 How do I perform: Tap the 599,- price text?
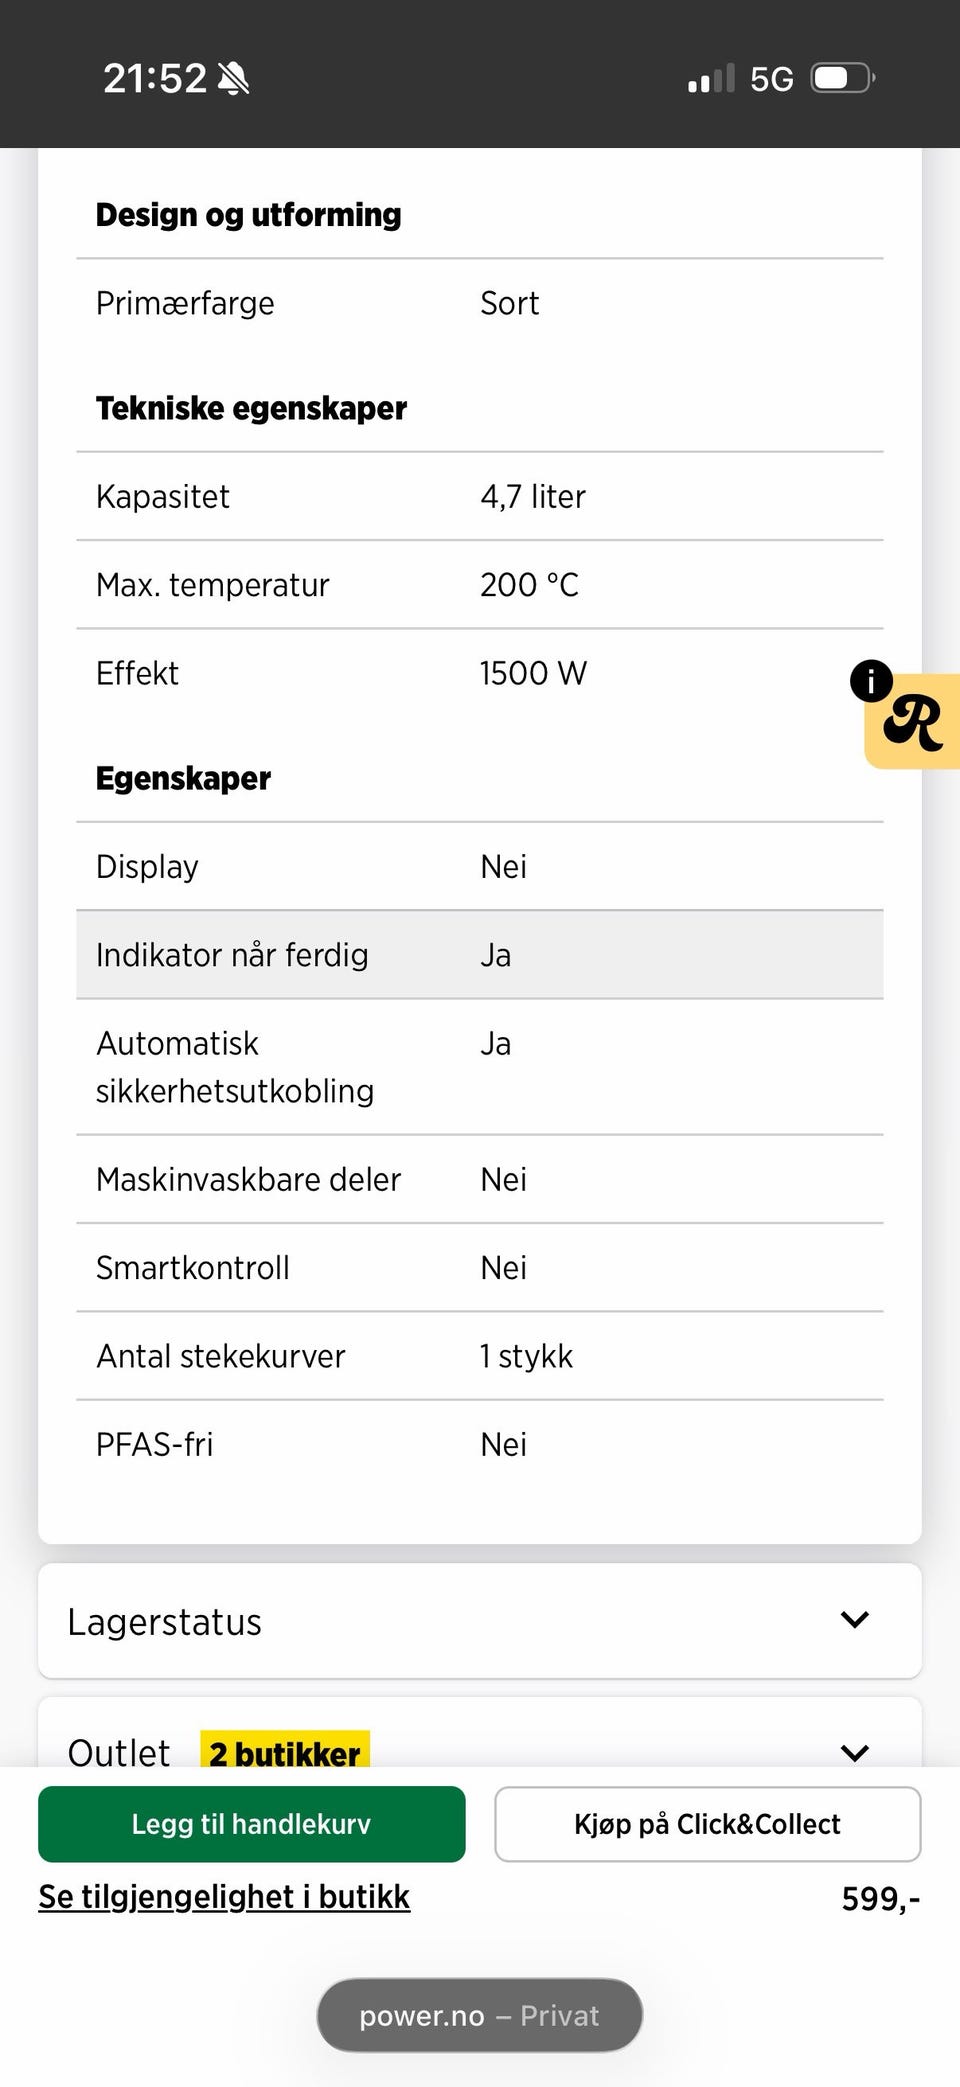[x=880, y=1898]
